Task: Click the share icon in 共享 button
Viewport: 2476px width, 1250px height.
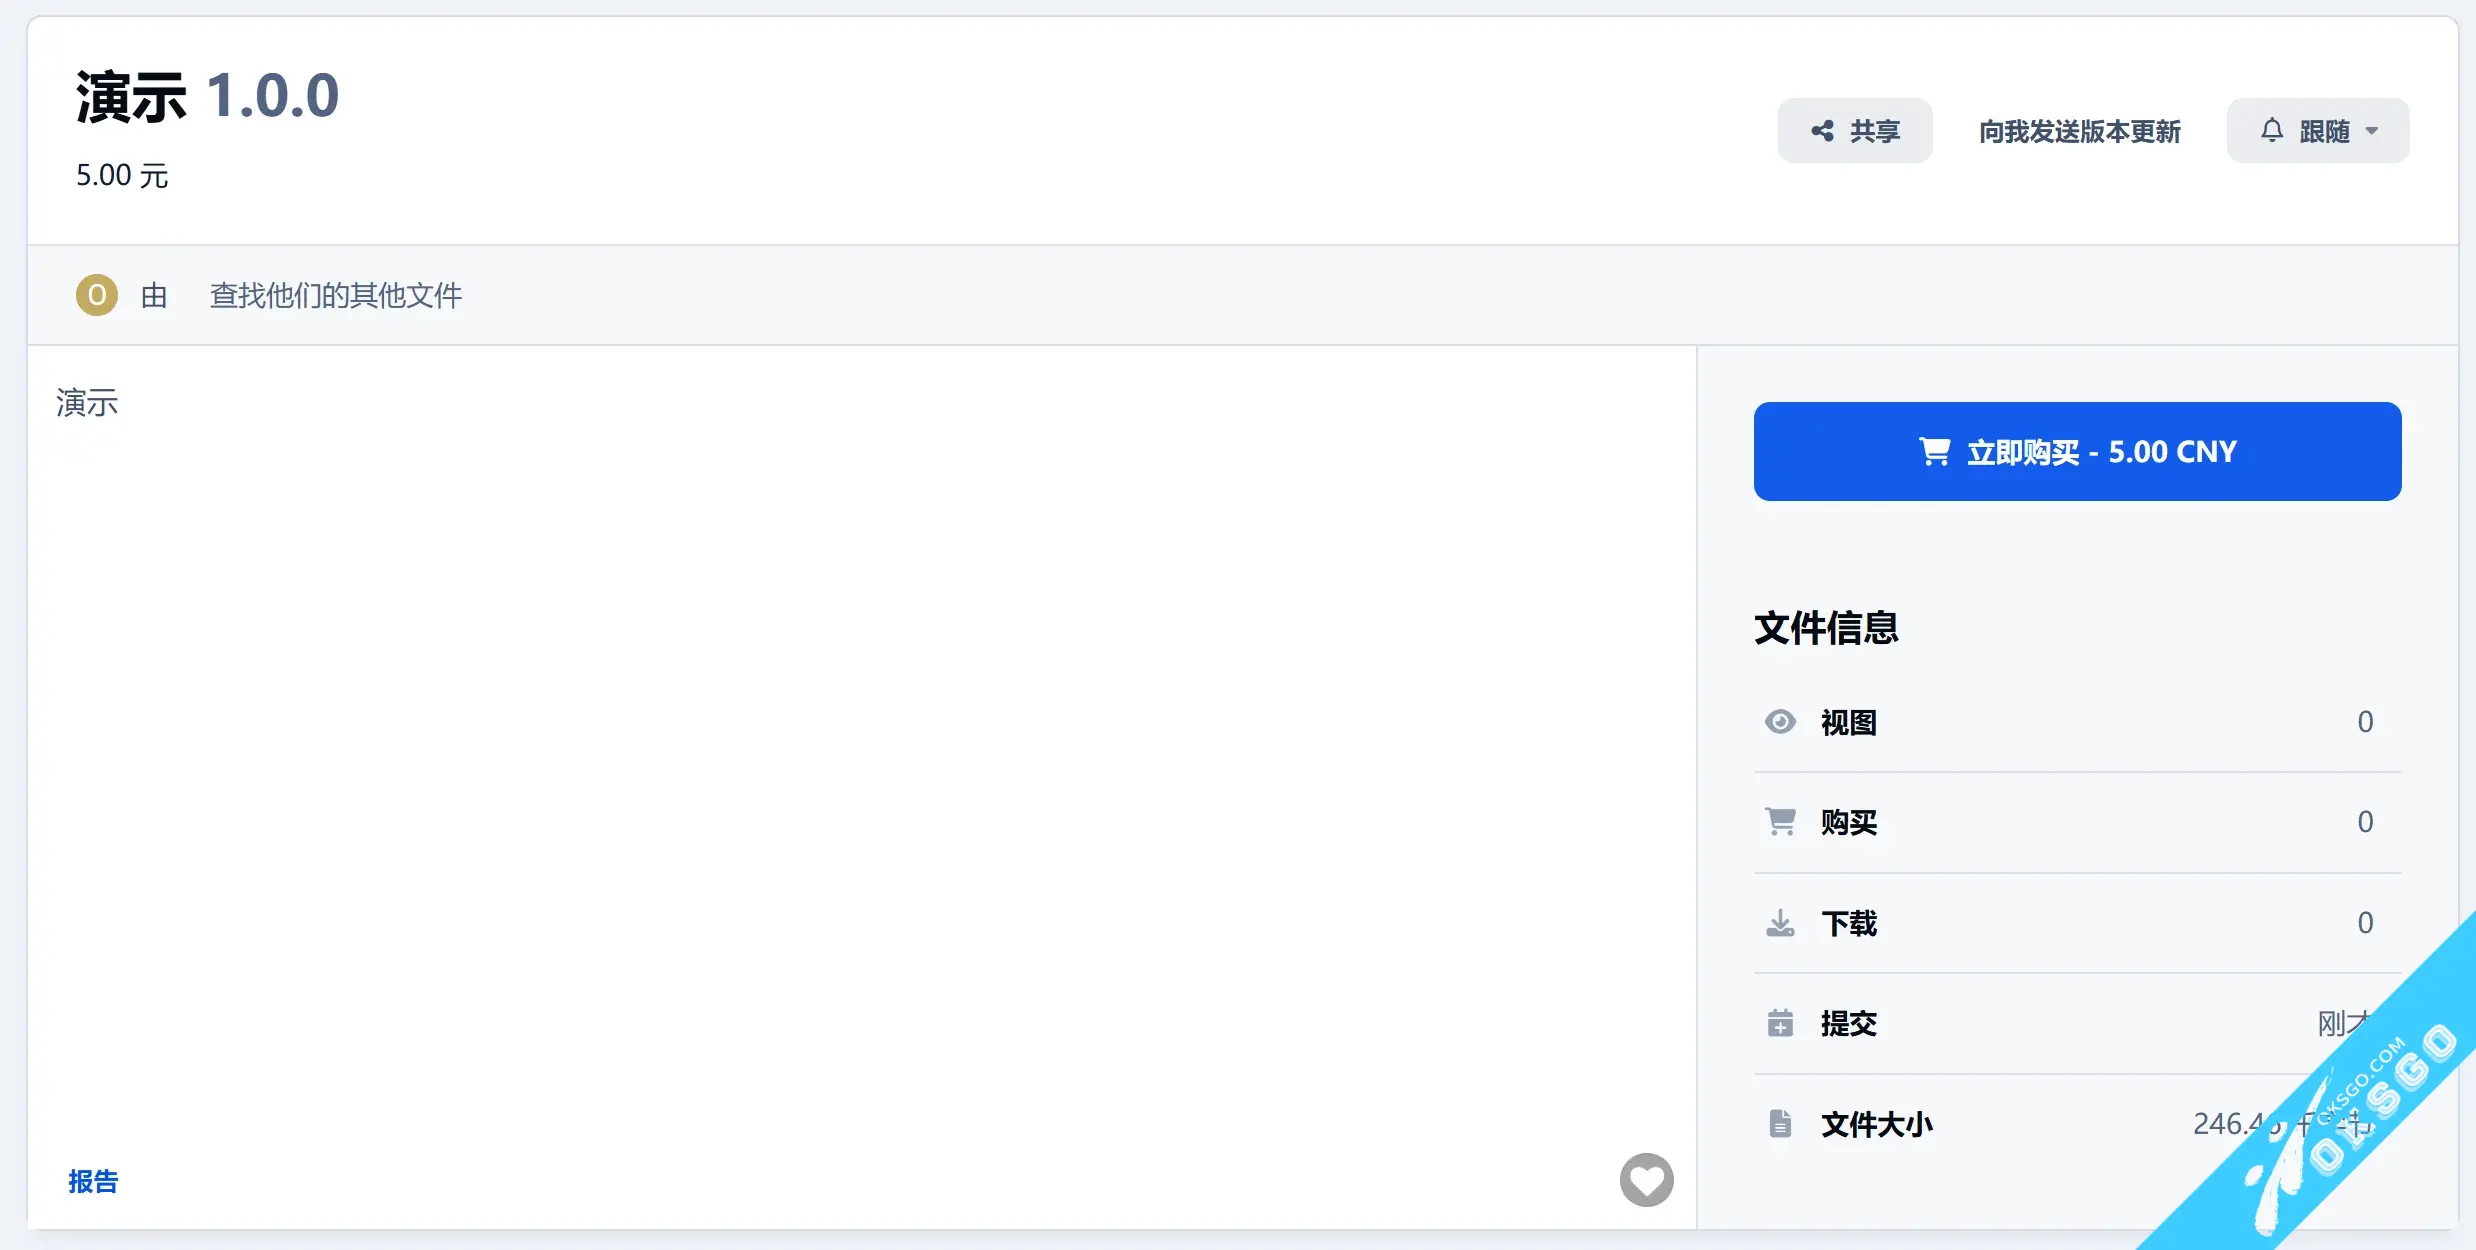Action: 1822,131
